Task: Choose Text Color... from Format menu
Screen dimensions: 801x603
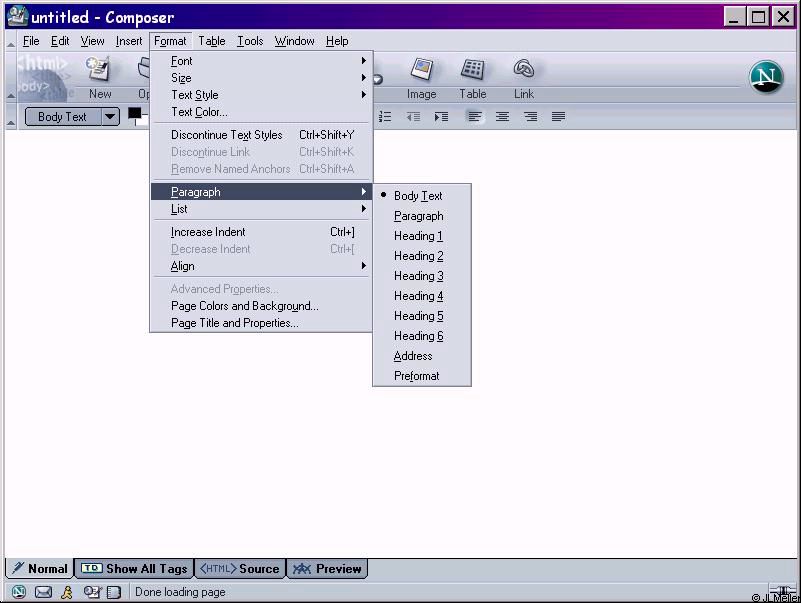Action: (262, 111)
